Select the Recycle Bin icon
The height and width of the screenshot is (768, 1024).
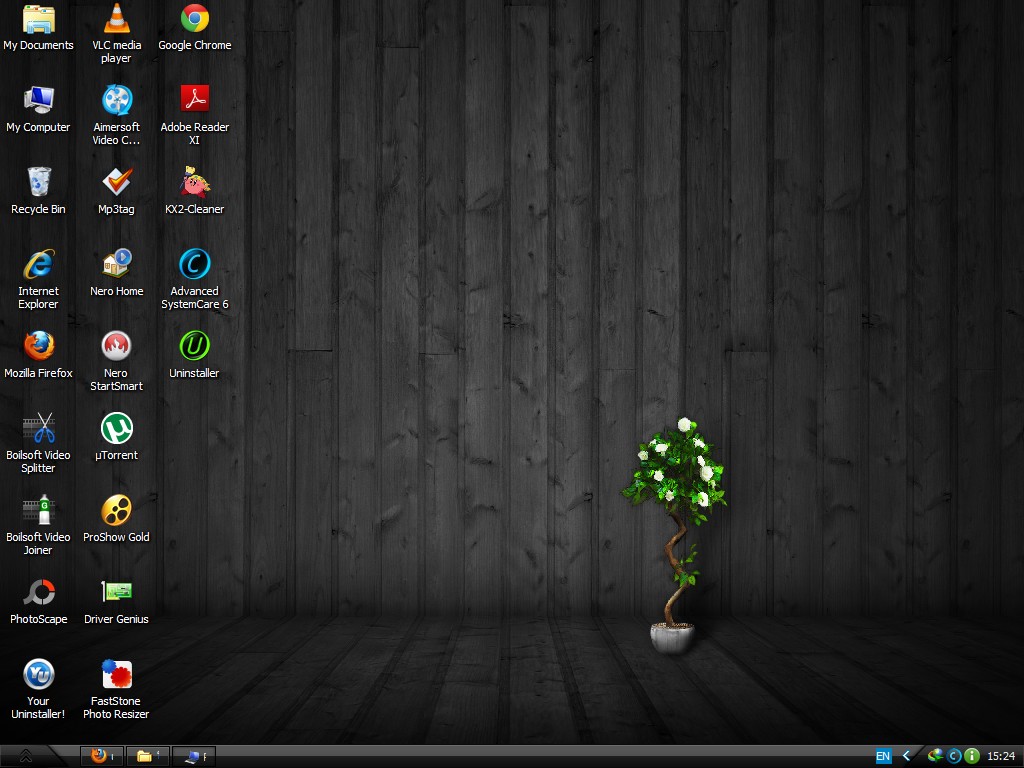pyautogui.click(x=38, y=182)
